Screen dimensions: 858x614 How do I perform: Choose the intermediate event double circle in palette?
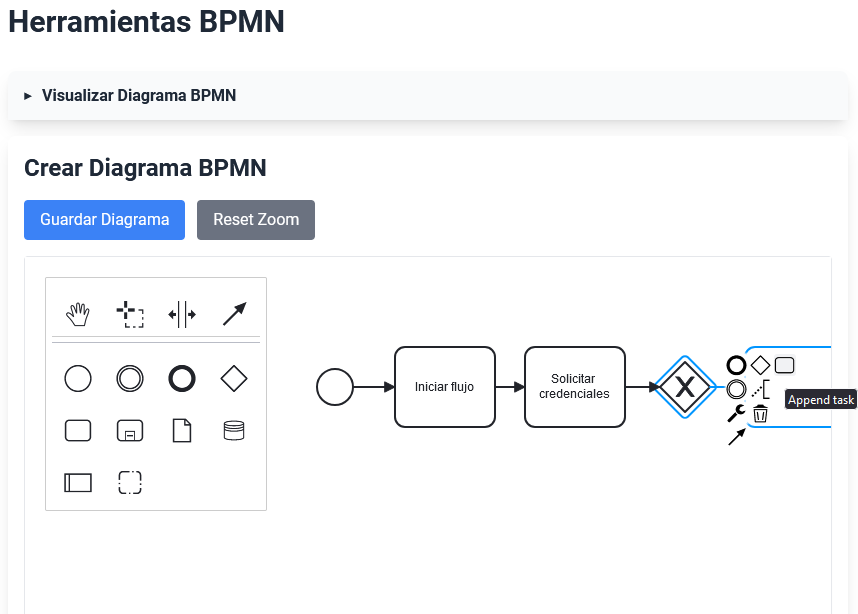point(130,378)
